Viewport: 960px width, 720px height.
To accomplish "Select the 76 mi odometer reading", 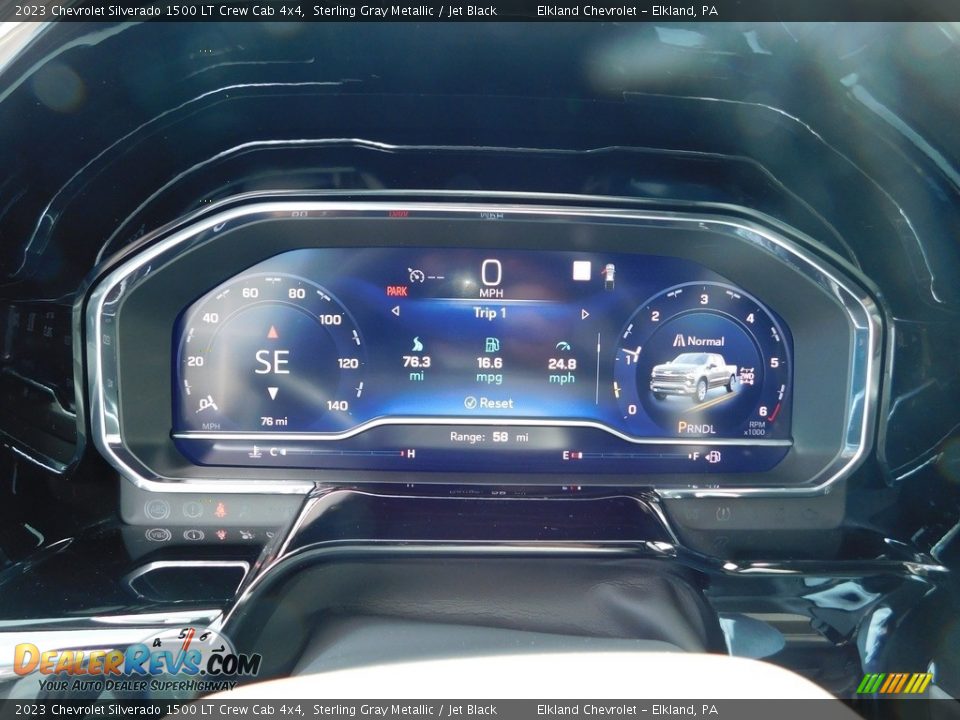I will [x=274, y=421].
